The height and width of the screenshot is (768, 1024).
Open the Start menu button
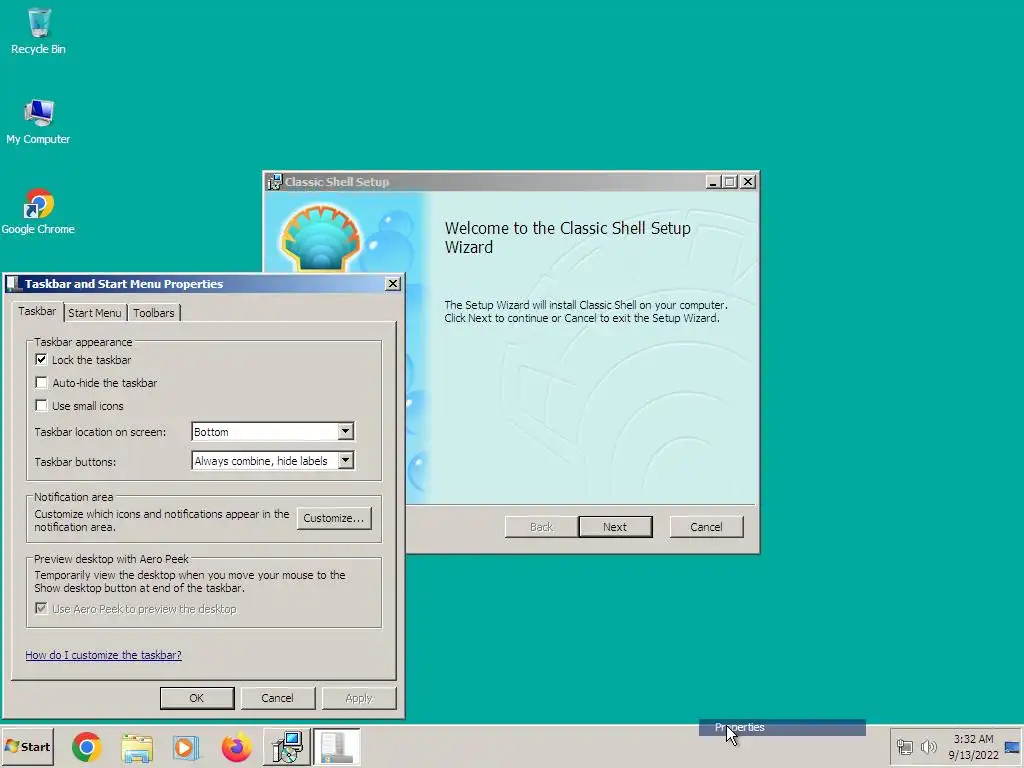tap(27, 746)
